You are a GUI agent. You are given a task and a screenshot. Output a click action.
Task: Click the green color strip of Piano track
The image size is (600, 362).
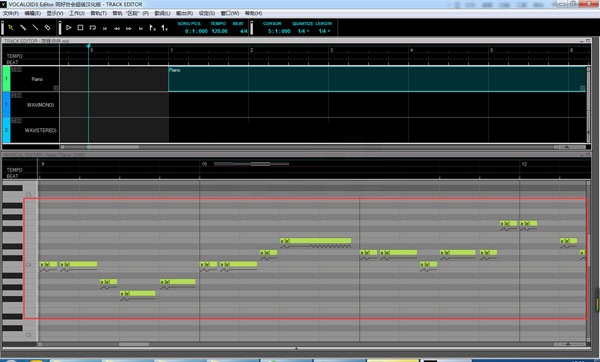(7, 79)
